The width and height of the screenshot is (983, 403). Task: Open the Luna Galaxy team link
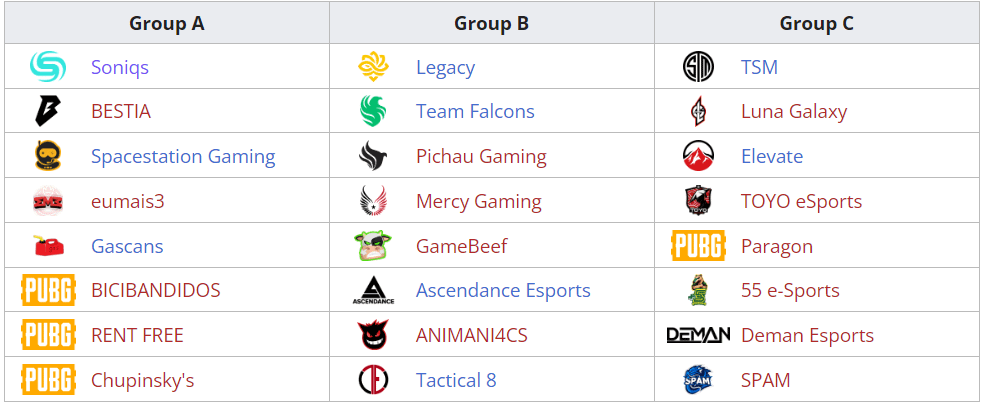(x=793, y=111)
